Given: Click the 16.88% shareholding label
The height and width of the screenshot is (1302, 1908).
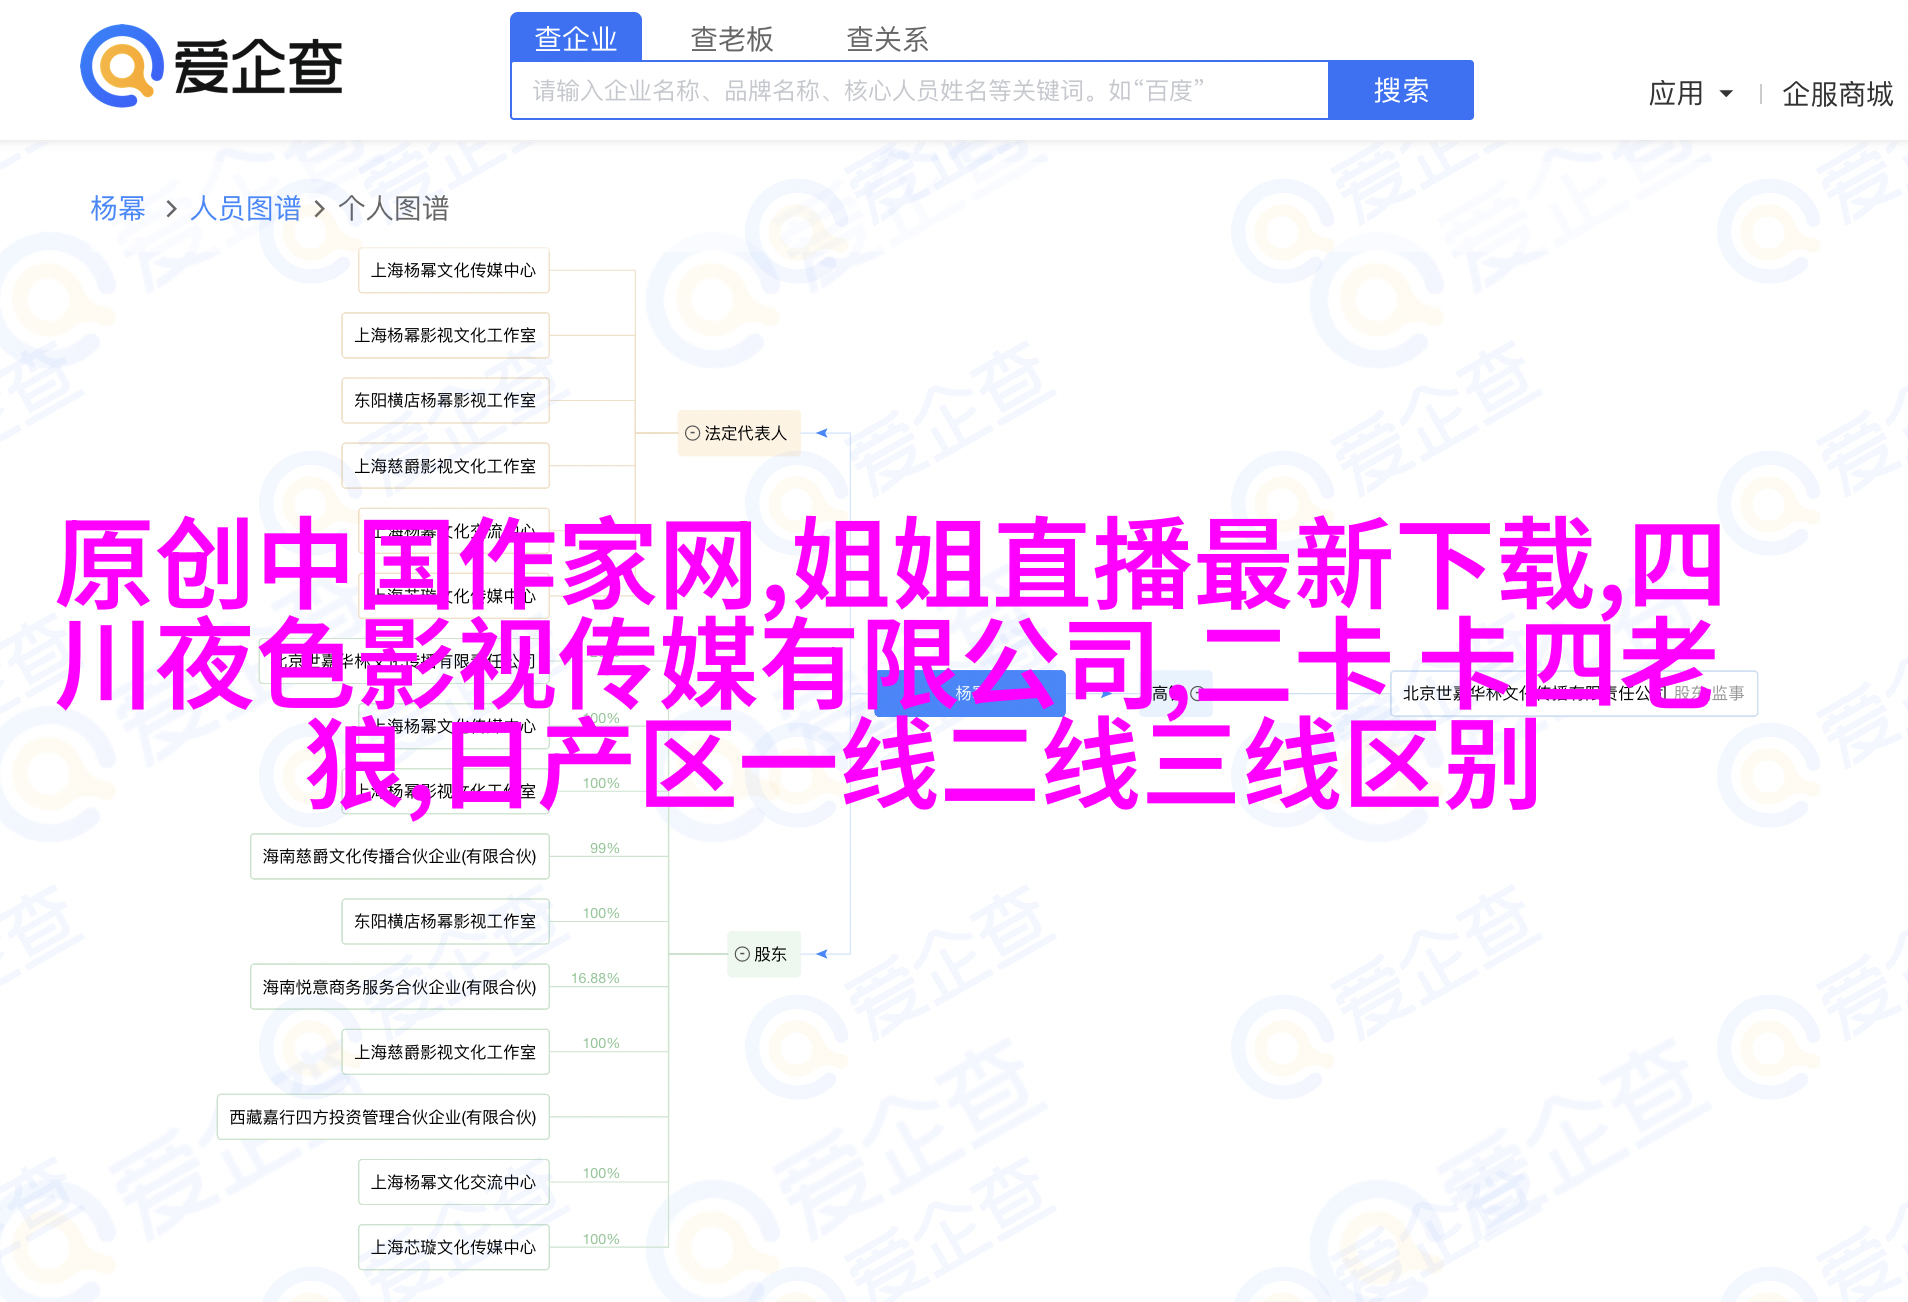Looking at the screenshot, I should pyautogui.click(x=595, y=978).
